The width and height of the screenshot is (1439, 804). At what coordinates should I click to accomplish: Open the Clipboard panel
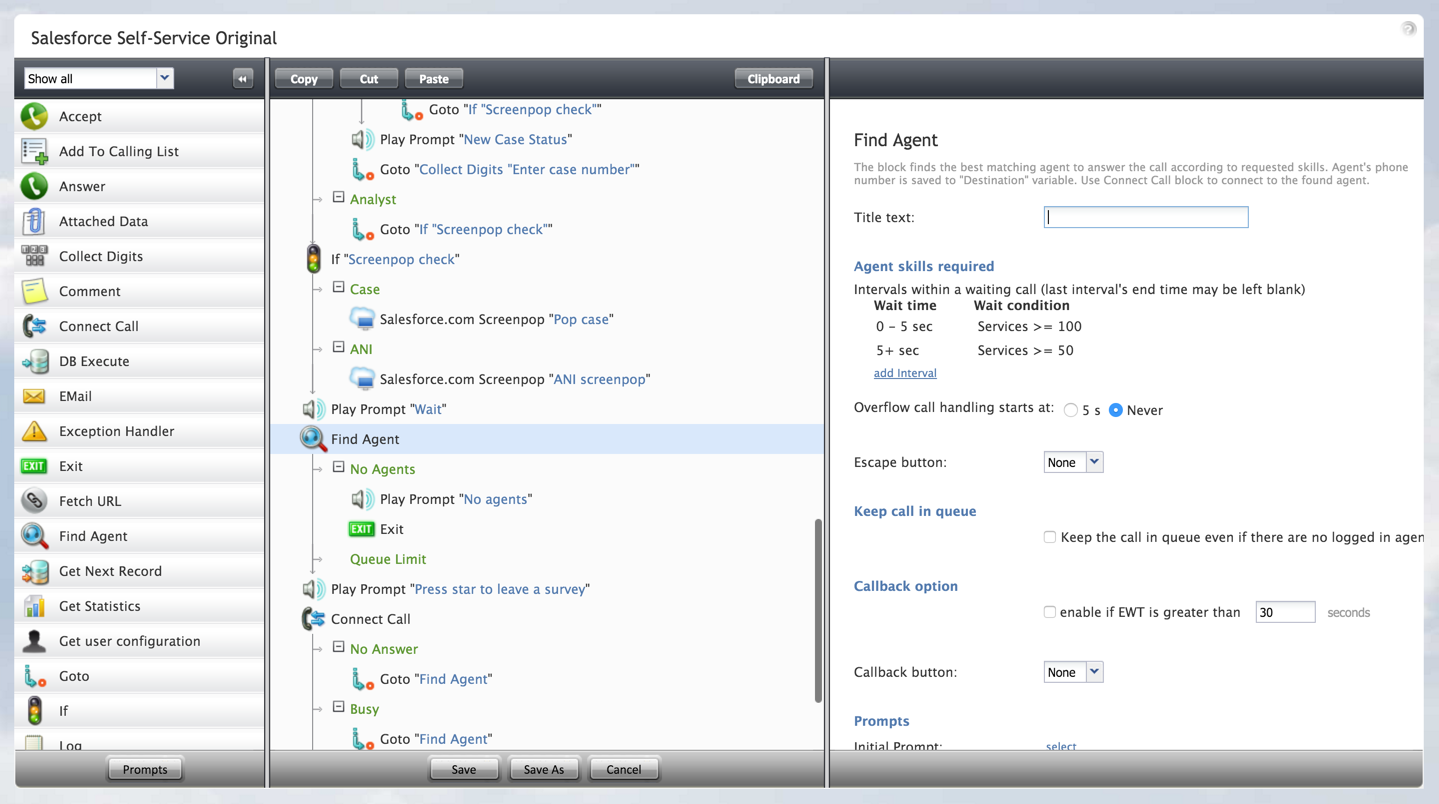(x=774, y=78)
